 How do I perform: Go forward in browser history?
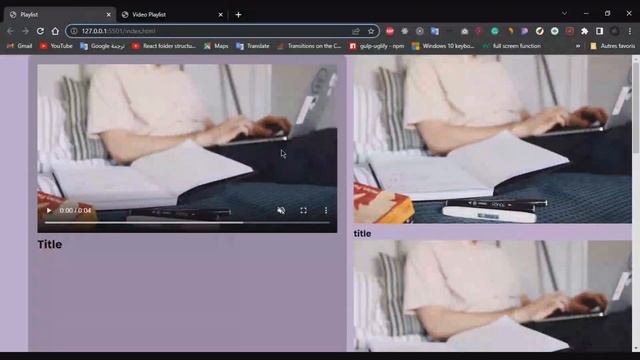click(x=25, y=31)
